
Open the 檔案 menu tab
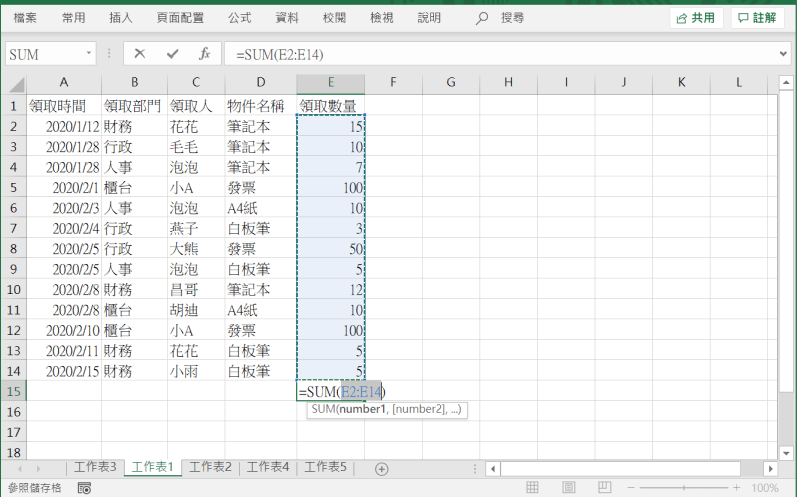tap(25, 18)
